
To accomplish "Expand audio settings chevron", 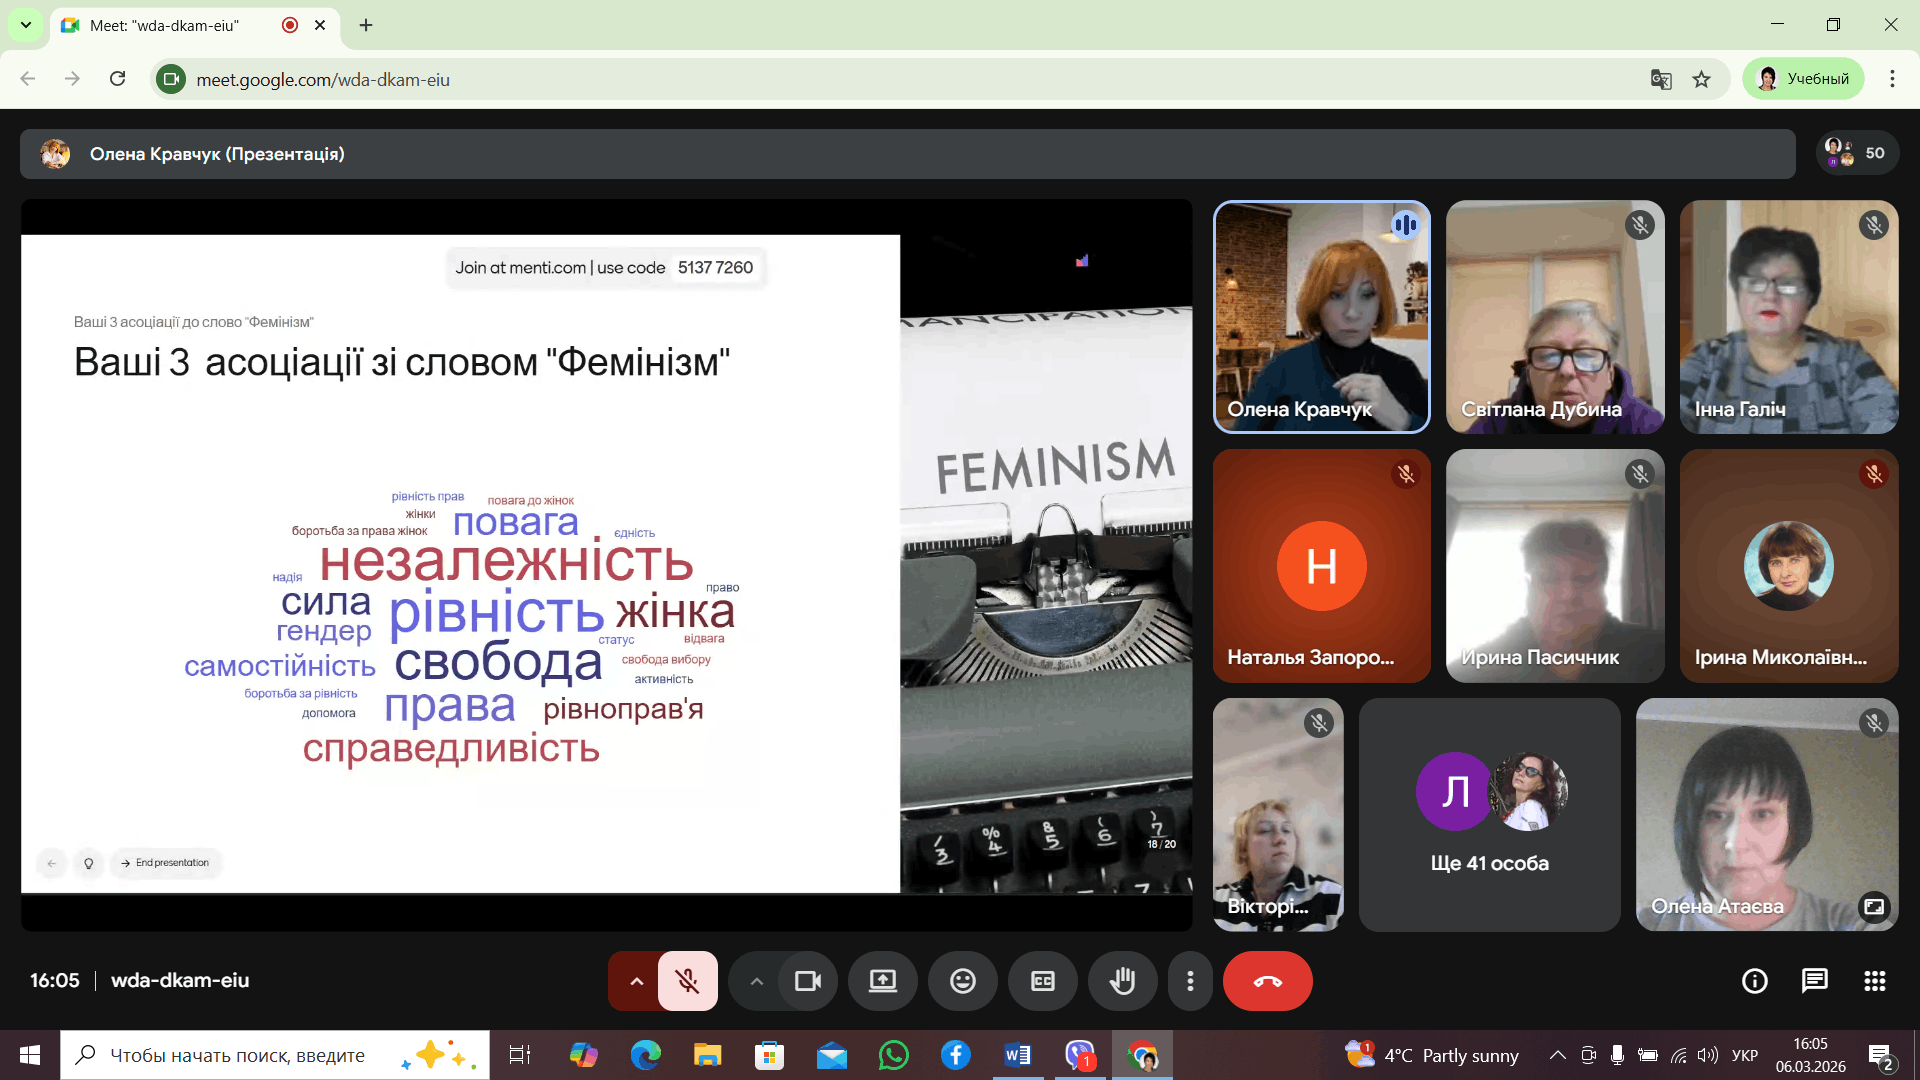I will coord(636,981).
